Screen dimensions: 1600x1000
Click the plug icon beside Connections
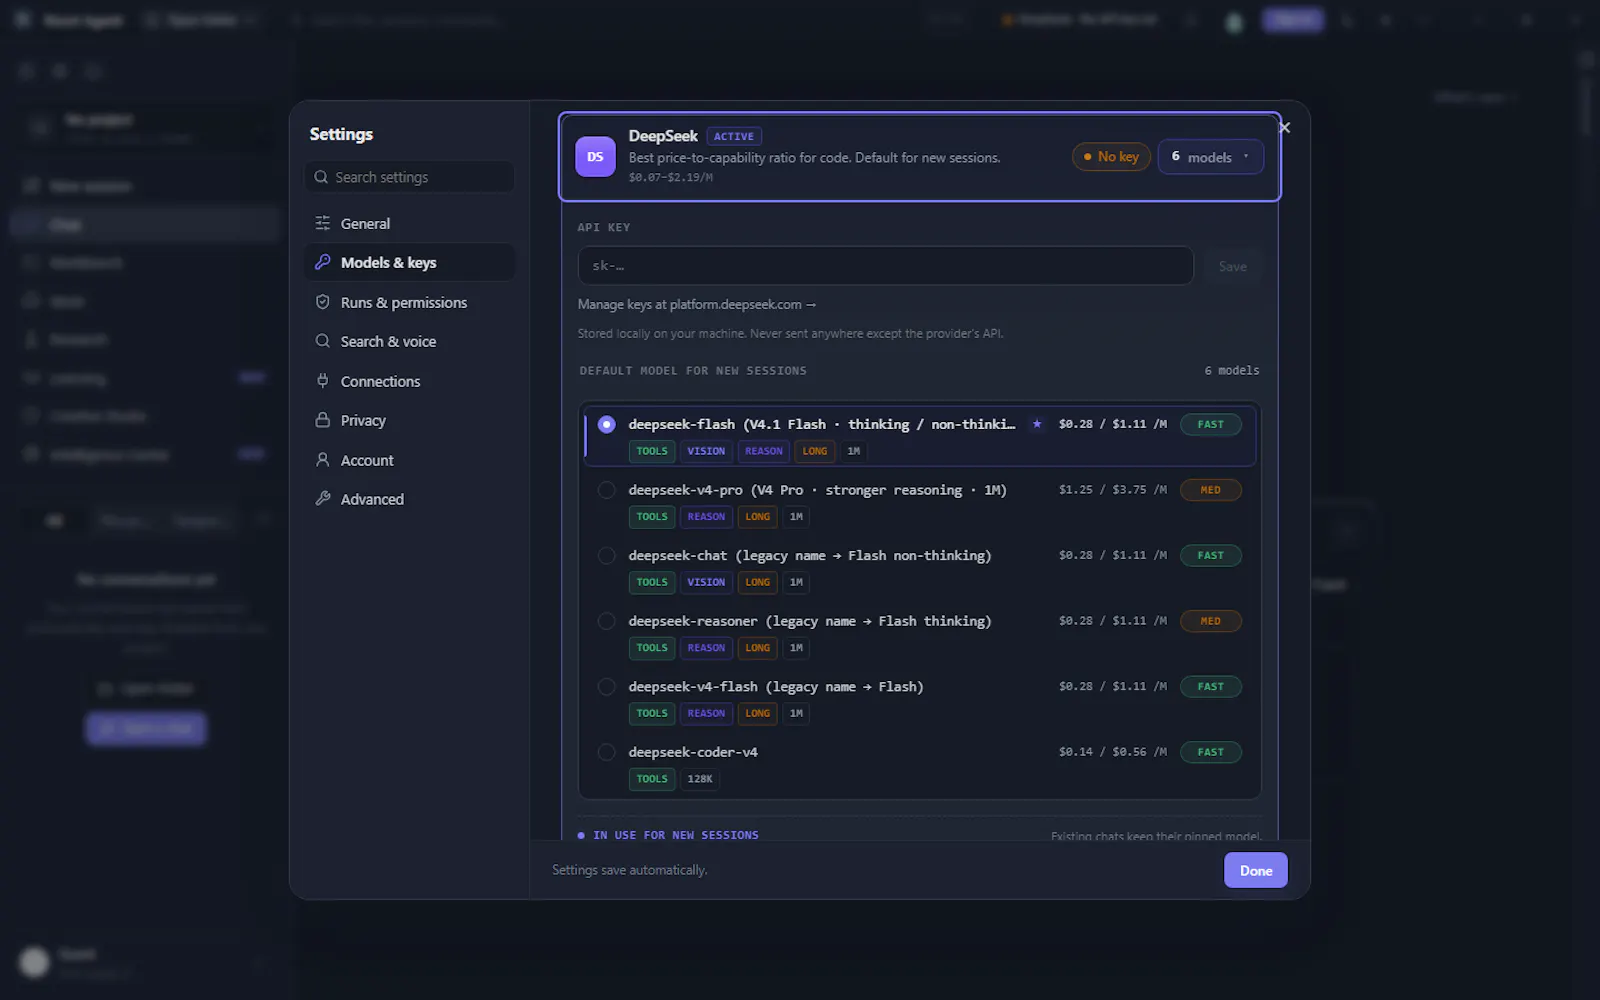(x=322, y=381)
